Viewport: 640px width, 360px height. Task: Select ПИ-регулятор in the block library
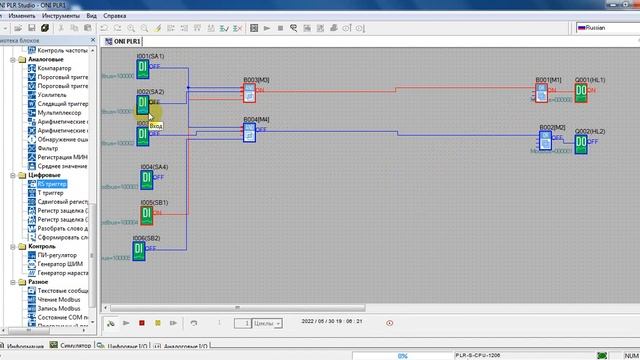point(57,255)
